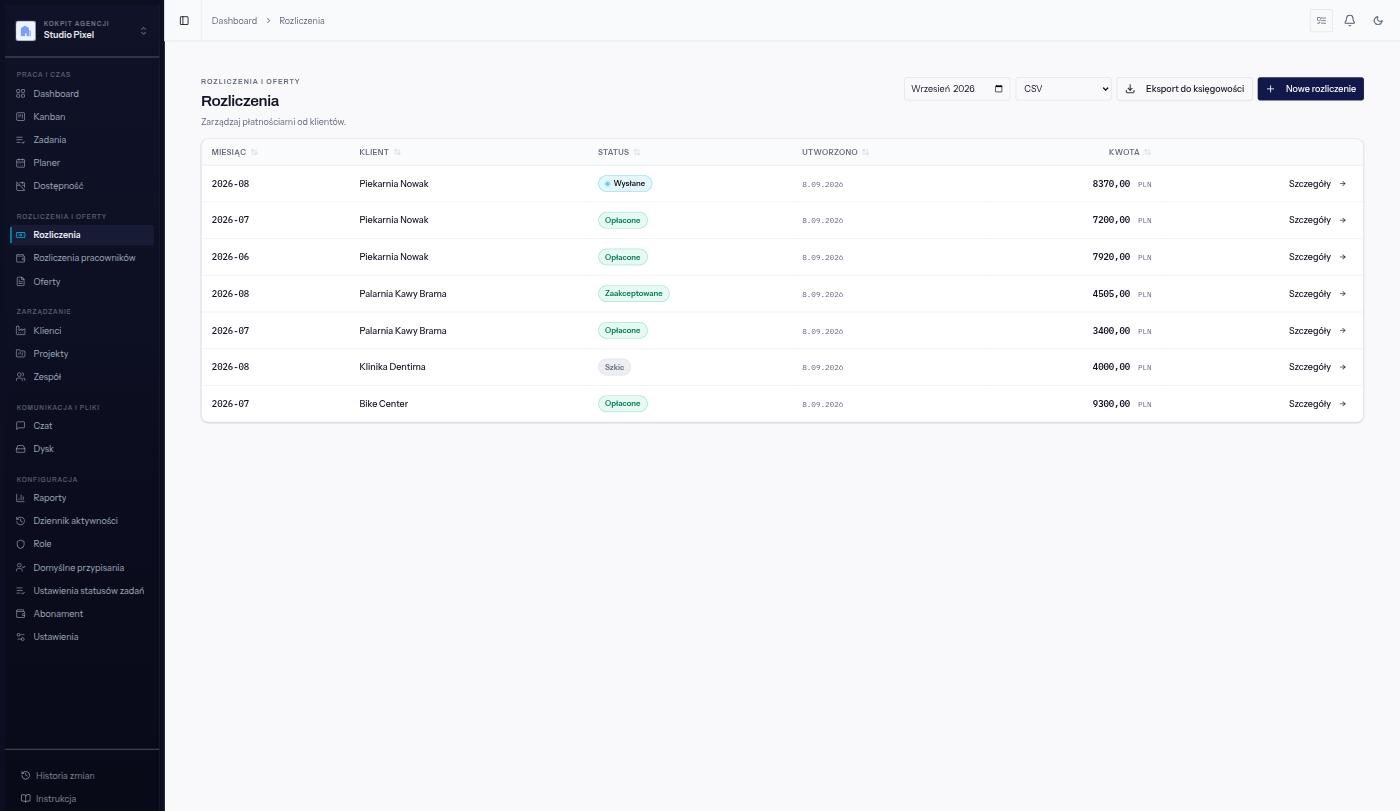
Task: Click the Nowe rozliczenie button
Action: pos(1310,89)
